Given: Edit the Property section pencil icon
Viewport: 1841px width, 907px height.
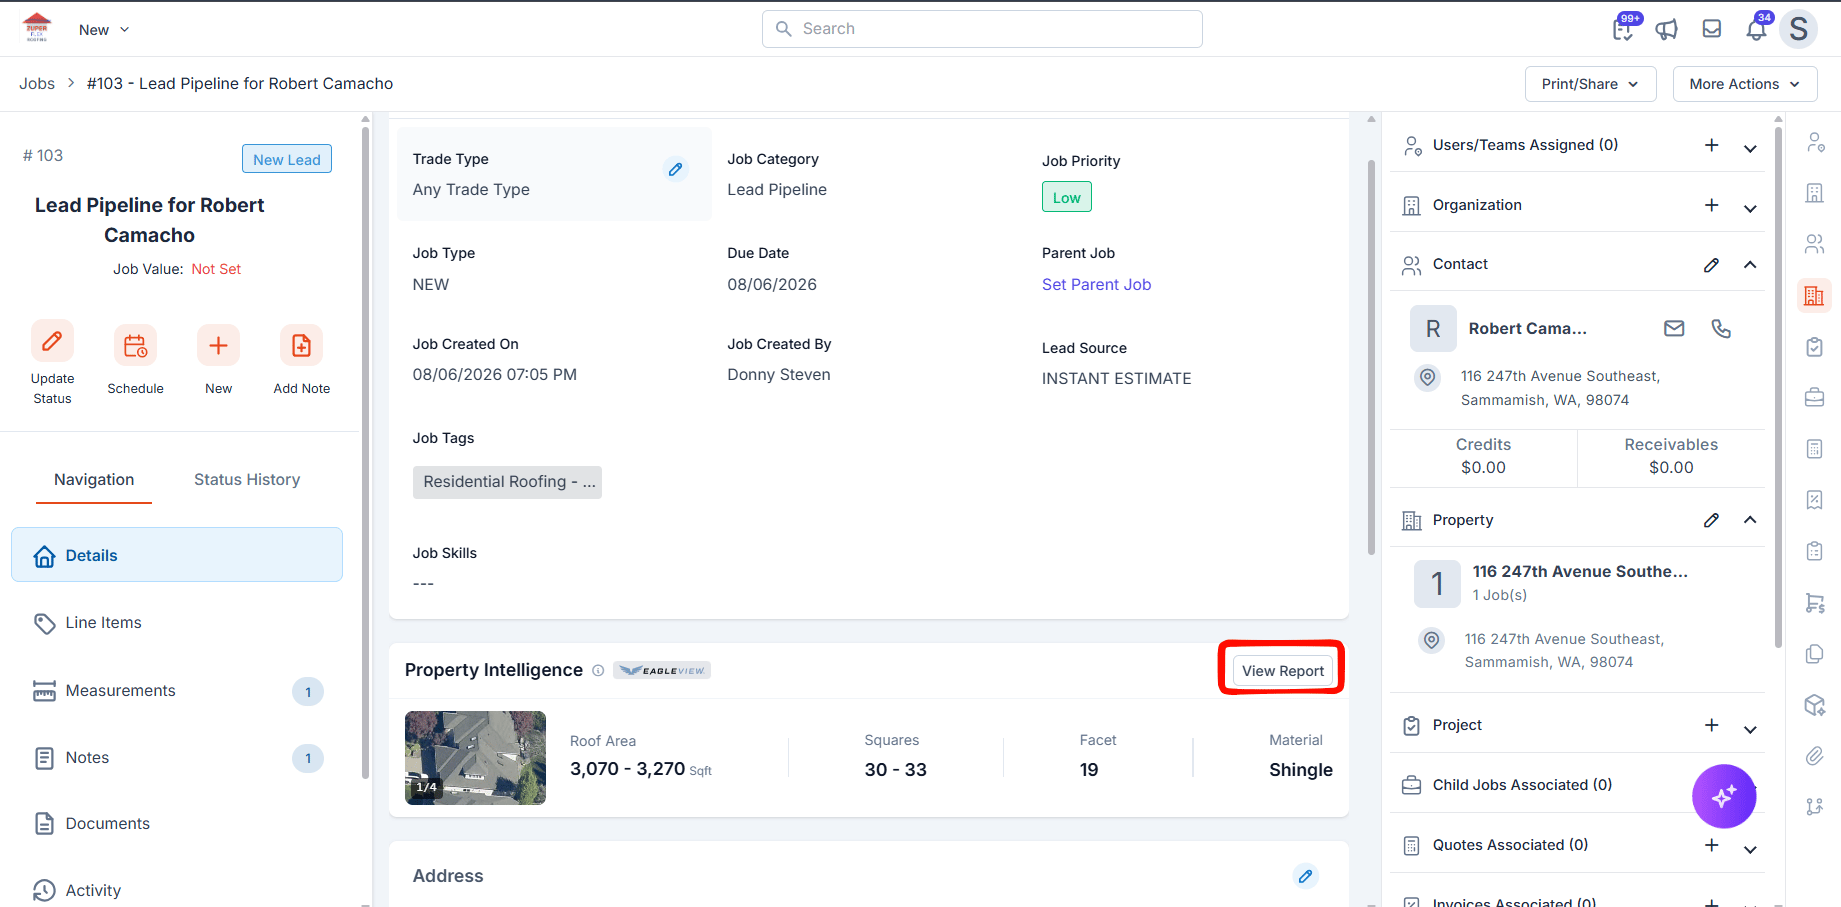Looking at the screenshot, I should 1712,520.
